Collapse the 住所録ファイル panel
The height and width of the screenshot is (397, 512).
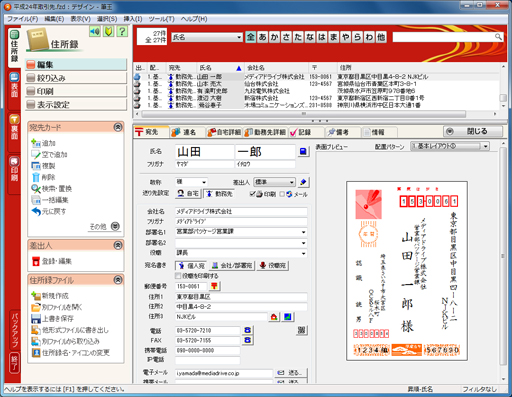tap(118, 280)
